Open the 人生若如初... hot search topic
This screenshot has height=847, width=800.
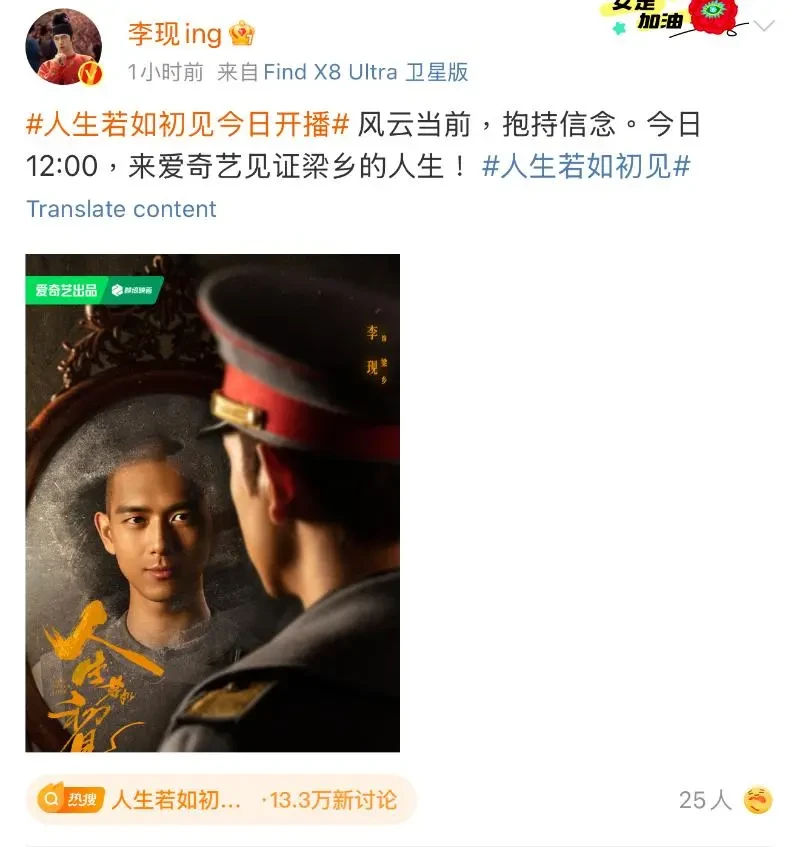click(x=176, y=800)
